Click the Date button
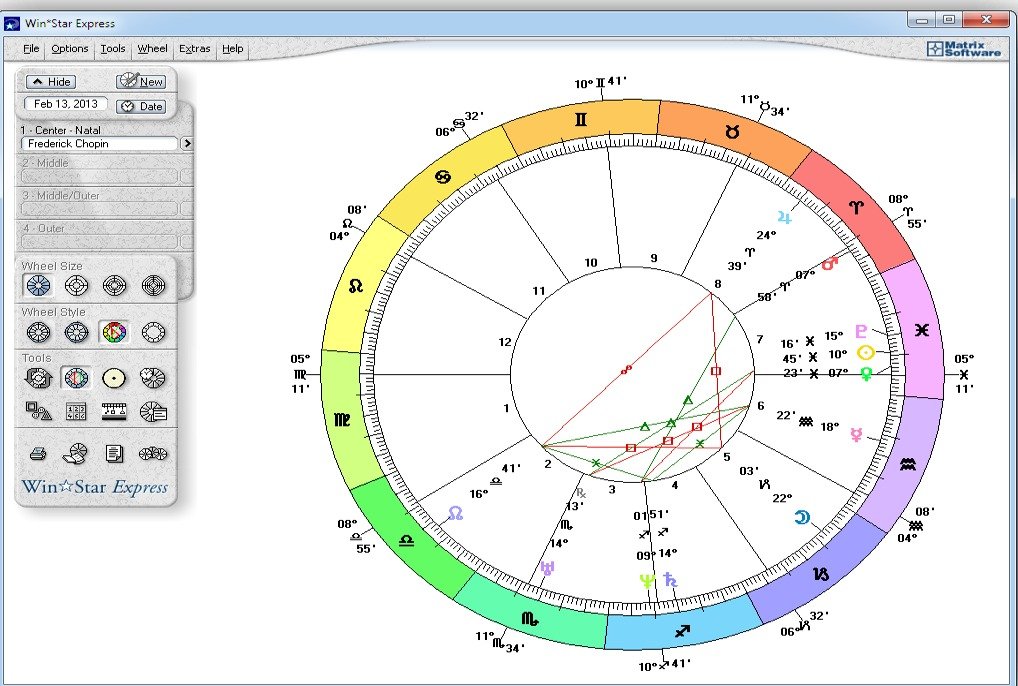 click(x=142, y=106)
